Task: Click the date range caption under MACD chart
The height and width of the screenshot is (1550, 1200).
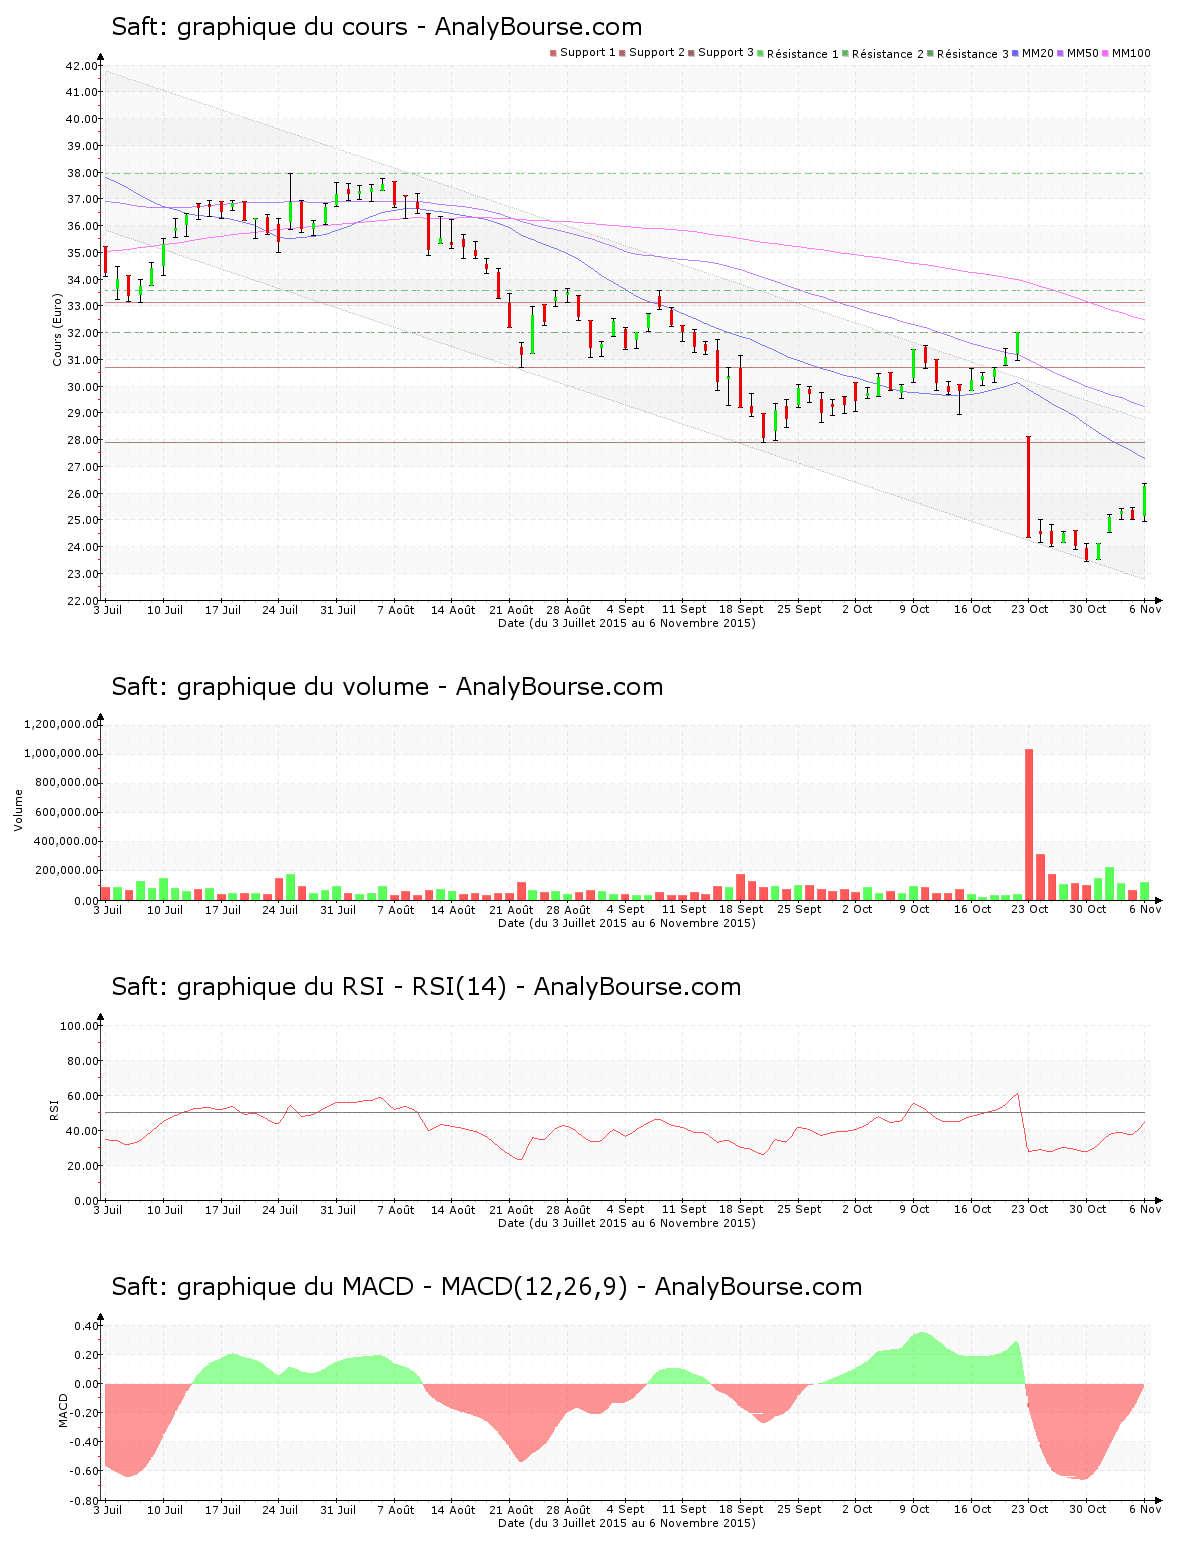Action: (x=627, y=1523)
